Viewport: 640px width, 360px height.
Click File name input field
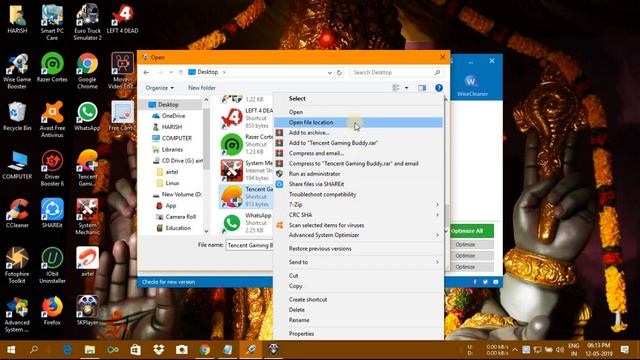point(249,245)
